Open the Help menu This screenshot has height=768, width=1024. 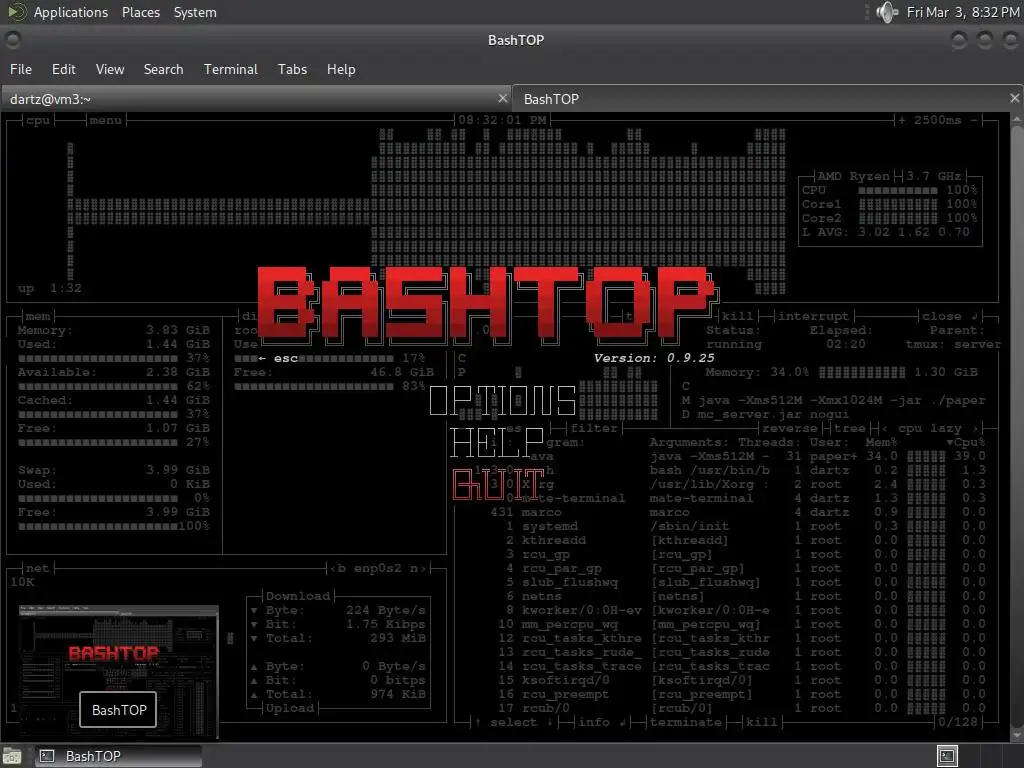click(x=341, y=69)
